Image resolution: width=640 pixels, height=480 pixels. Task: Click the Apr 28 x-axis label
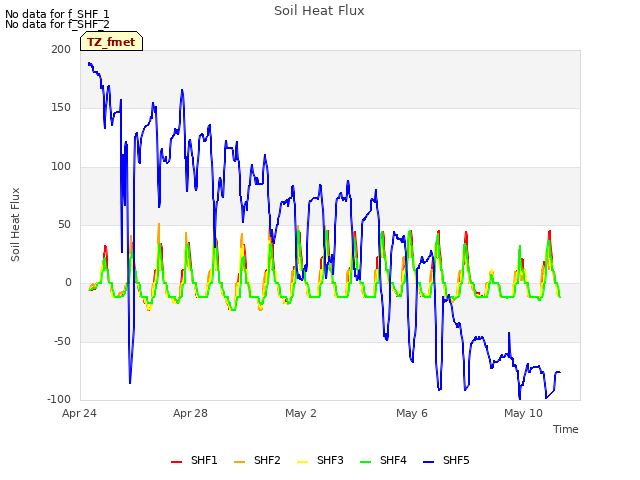(190, 413)
